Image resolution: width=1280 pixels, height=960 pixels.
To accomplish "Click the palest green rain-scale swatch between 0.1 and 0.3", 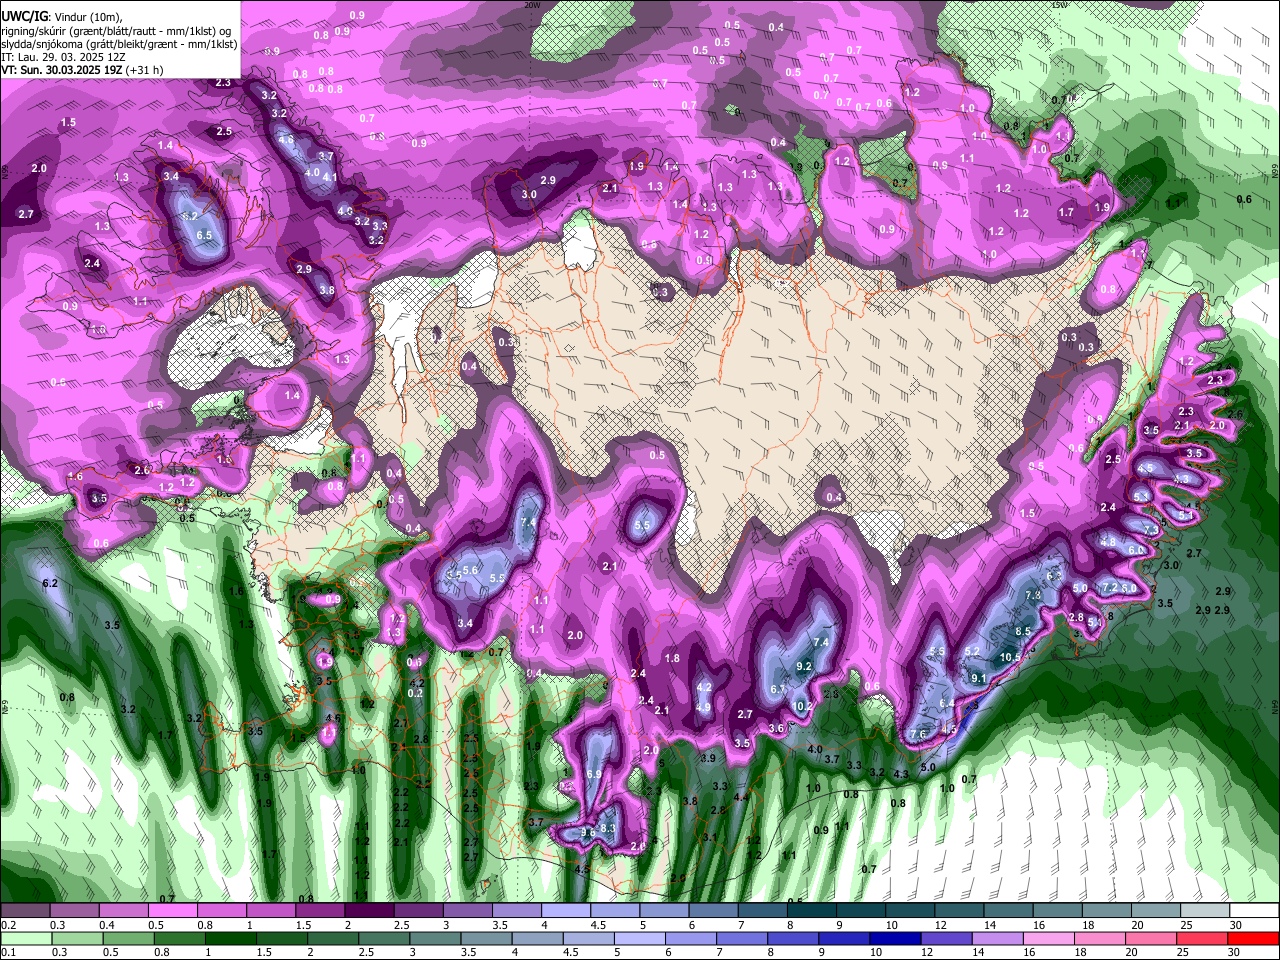I will pyautogui.click(x=25, y=938).
